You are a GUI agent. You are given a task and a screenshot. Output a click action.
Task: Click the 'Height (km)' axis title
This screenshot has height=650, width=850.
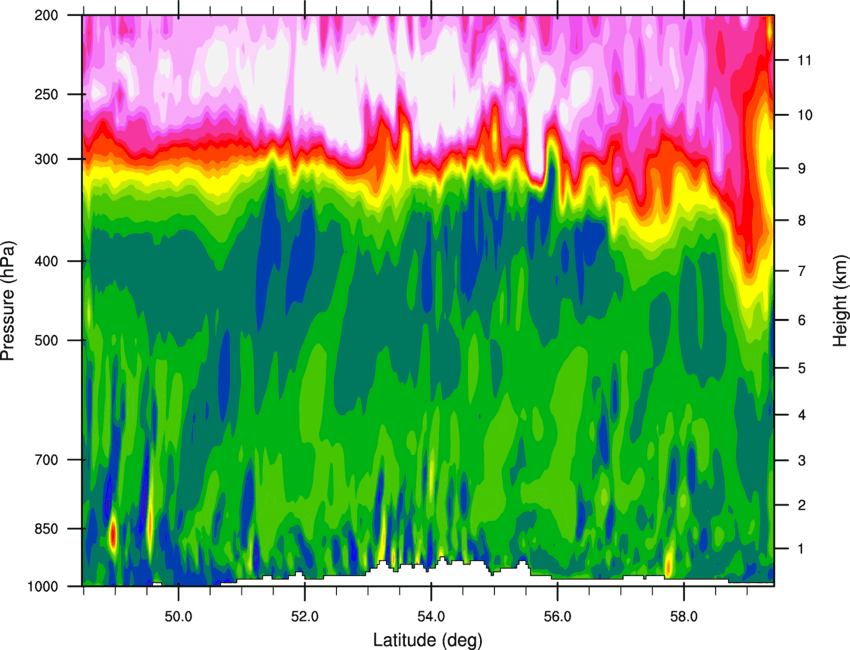840,303
